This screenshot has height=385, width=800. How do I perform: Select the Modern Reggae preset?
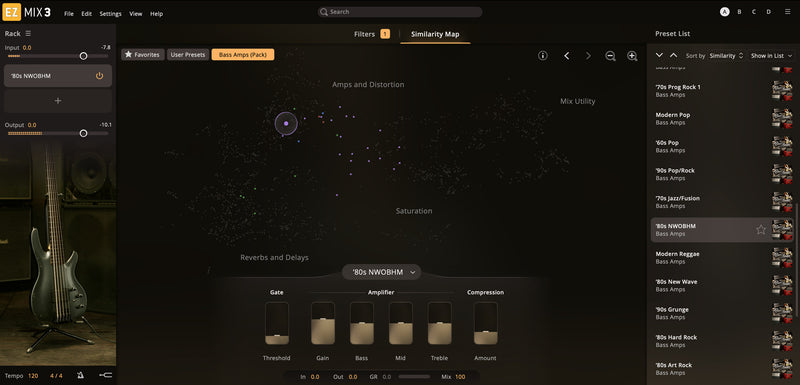tap(721, 258)
